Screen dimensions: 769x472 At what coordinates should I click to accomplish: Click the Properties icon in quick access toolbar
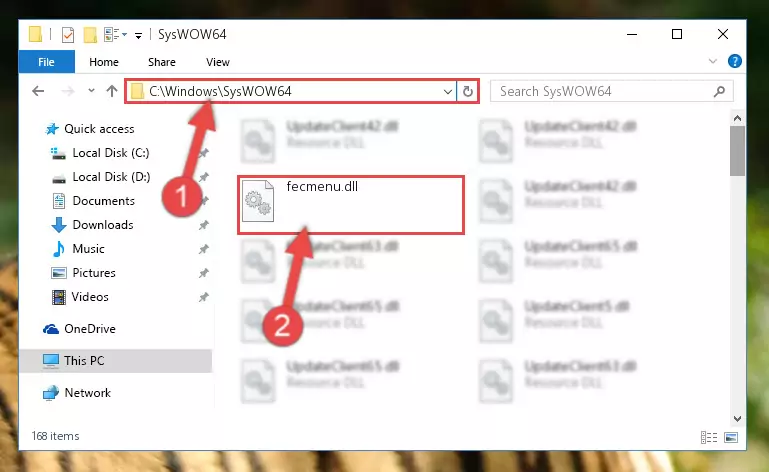pyautogui.click(x=68, y=35)
